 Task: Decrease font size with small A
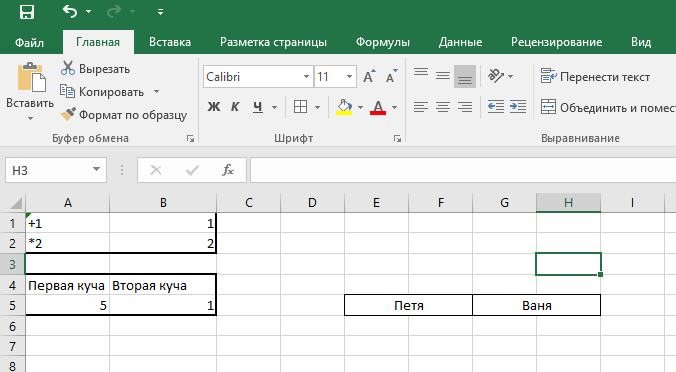pyautogui.click(x=391, y=77)
